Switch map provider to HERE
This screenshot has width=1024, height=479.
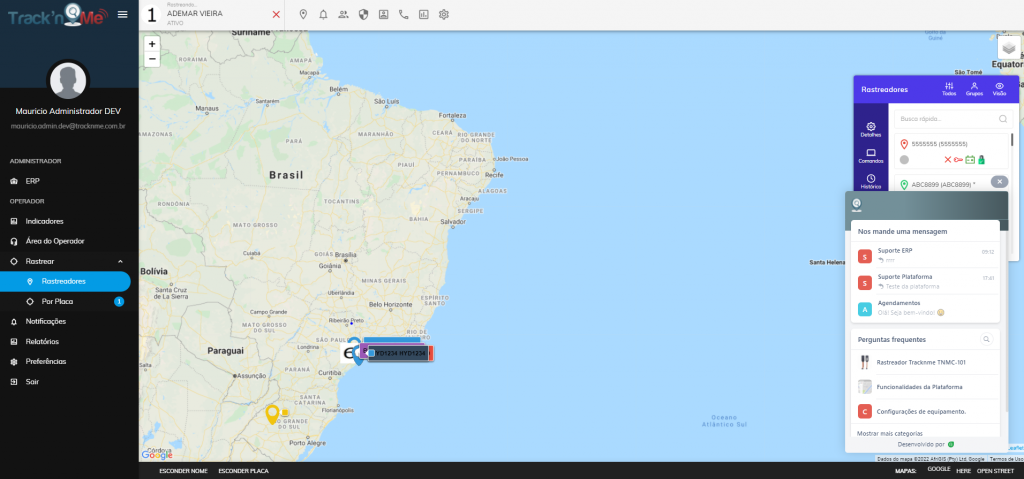coord(963,471)
